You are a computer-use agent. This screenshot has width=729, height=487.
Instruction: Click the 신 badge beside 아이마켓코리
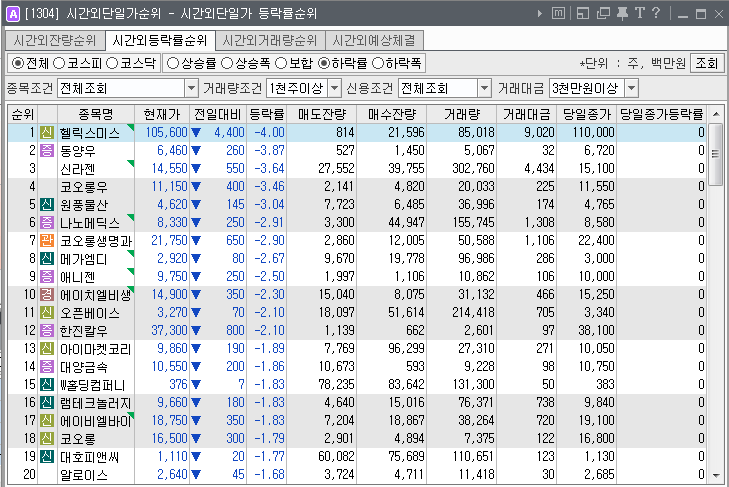[46, 349]
